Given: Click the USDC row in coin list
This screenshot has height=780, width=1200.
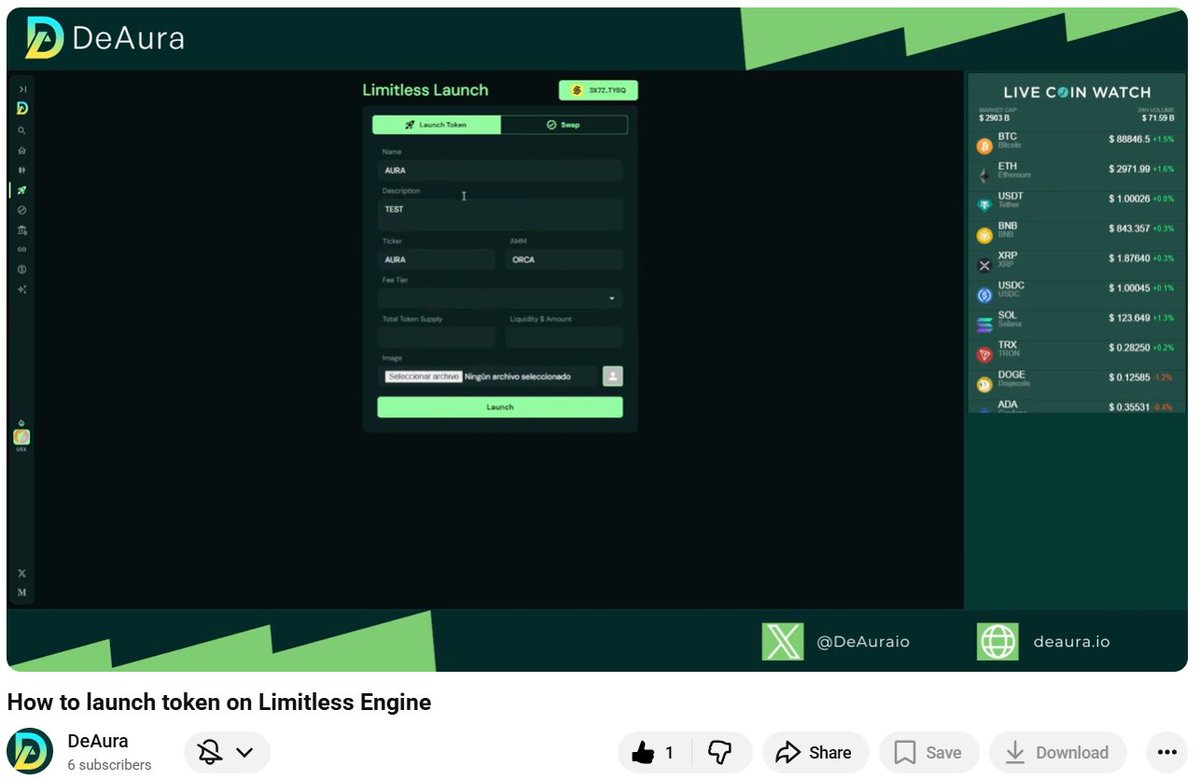Looking at the screenshot, I should click(1076, 294).
